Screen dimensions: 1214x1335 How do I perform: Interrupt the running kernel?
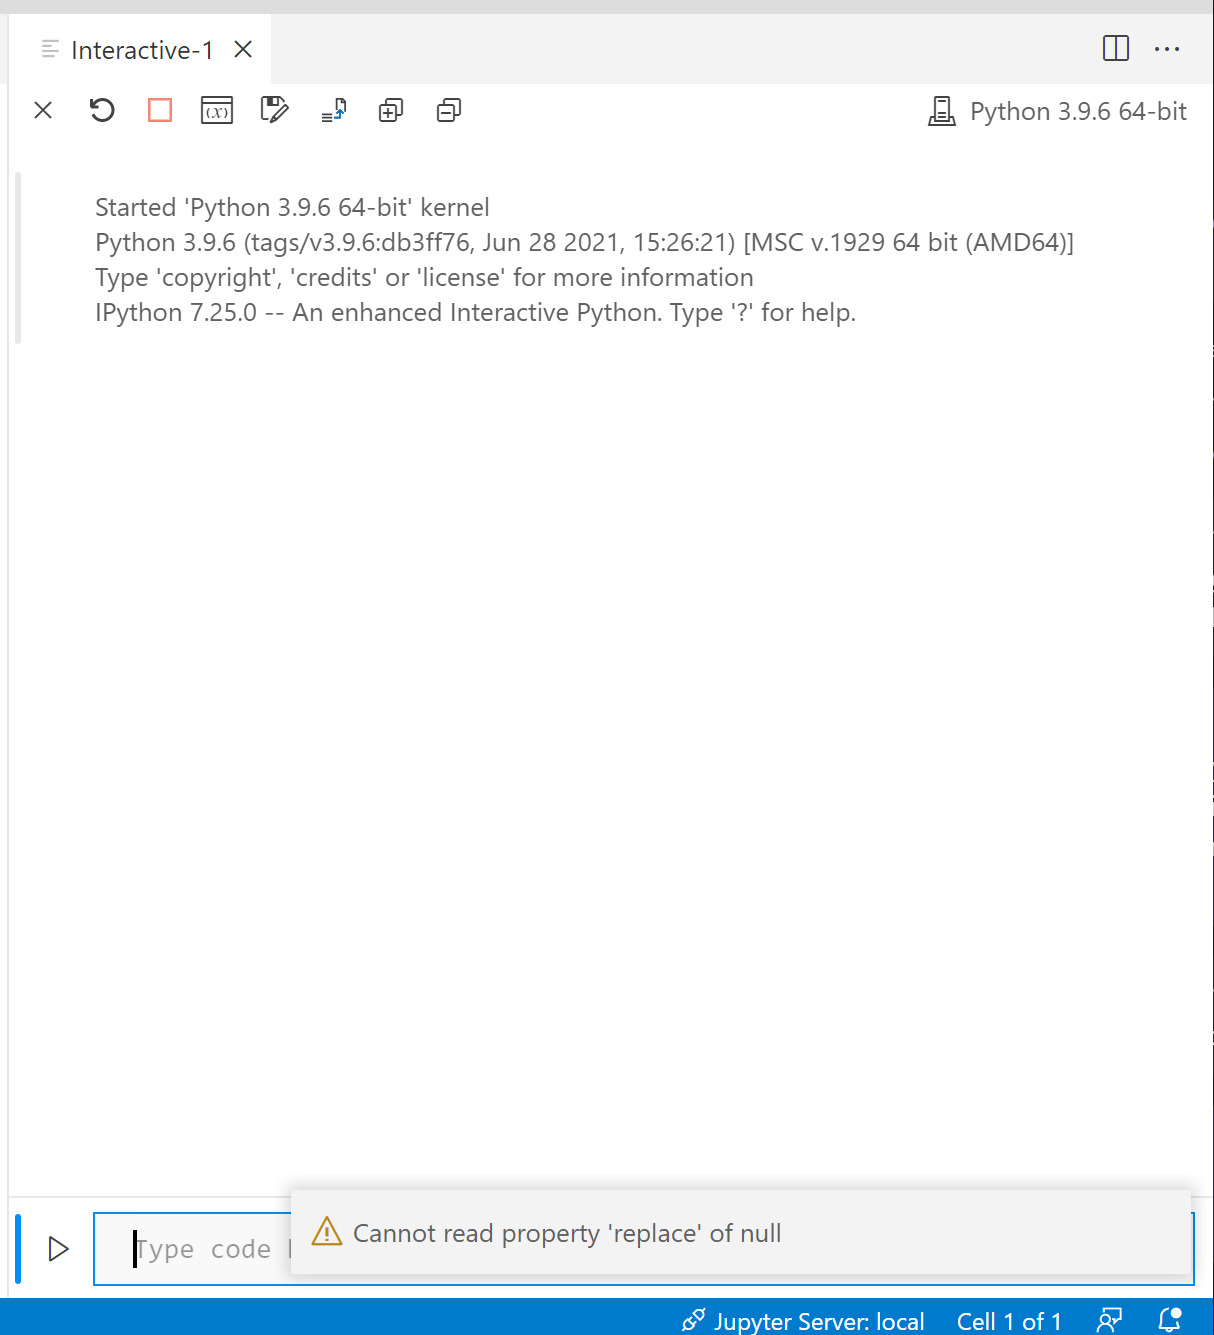pos(160,110)
